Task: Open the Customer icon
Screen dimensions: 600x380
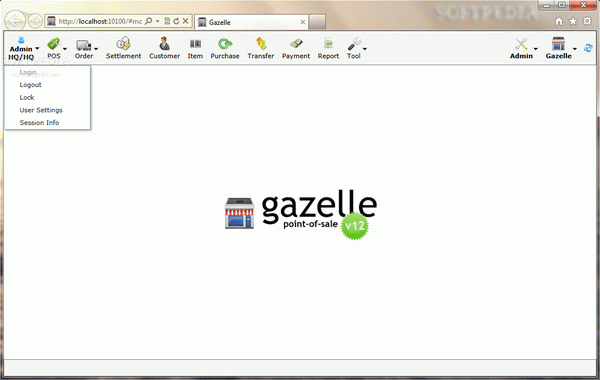Action: 165,44
